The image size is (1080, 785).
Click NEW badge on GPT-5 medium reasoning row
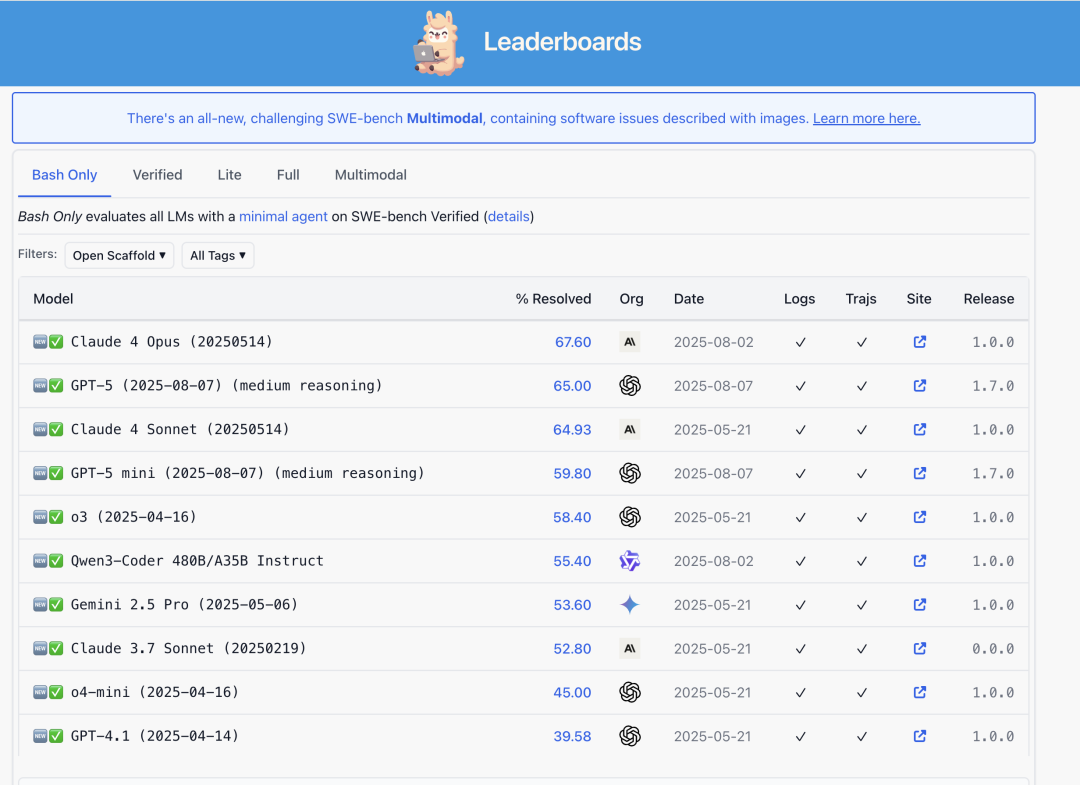(x=40, y=386)
